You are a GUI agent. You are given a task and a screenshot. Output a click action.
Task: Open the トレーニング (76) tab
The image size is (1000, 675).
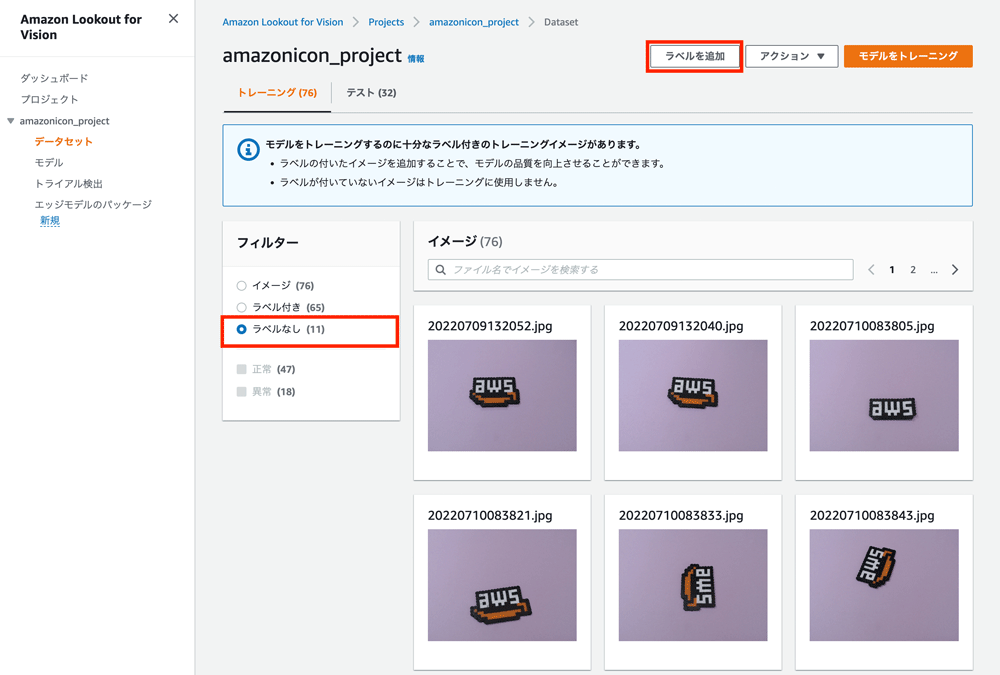[x=277, y=93]
